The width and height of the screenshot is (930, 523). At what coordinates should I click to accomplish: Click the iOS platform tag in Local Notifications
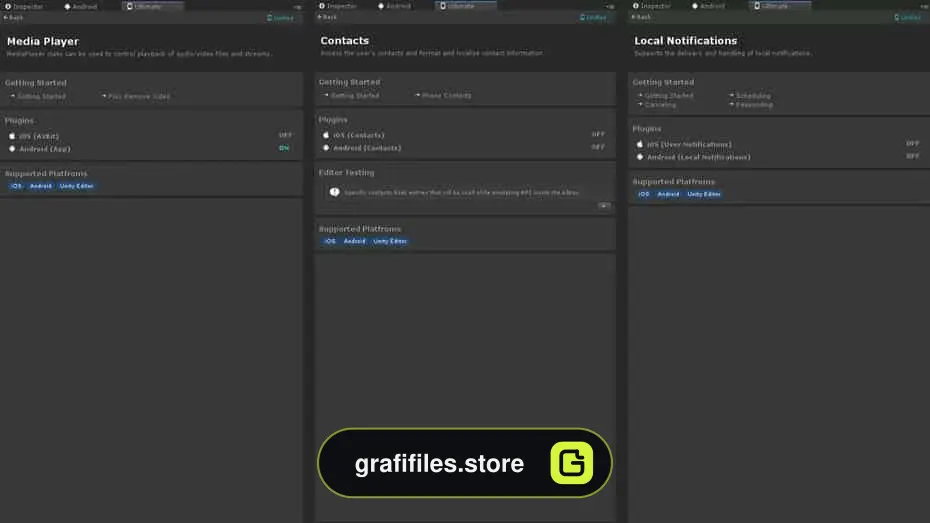644,194
